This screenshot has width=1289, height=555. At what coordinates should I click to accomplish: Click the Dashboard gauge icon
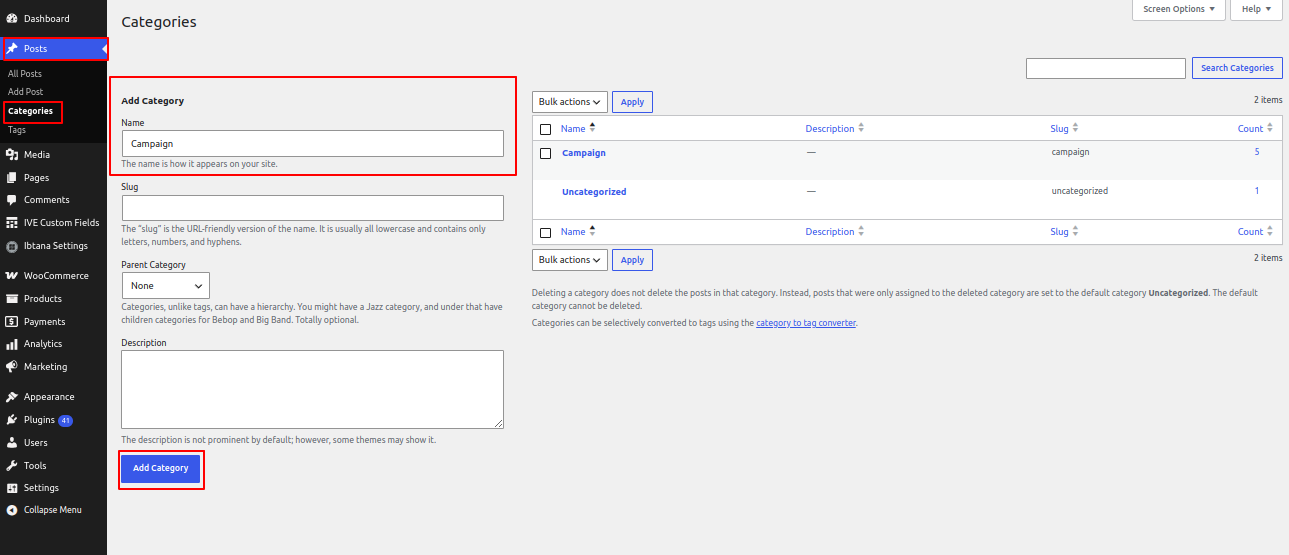click(x=12, y=18)
